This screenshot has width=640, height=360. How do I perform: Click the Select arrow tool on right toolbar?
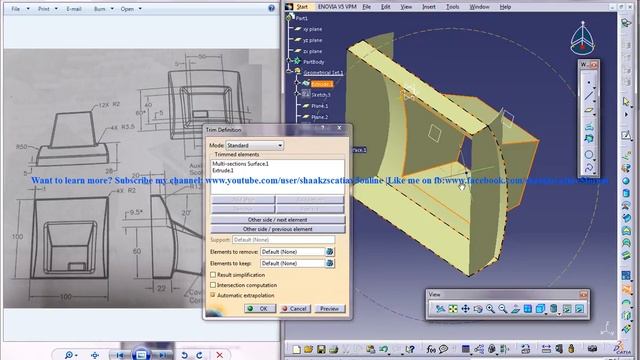point(626,101)
